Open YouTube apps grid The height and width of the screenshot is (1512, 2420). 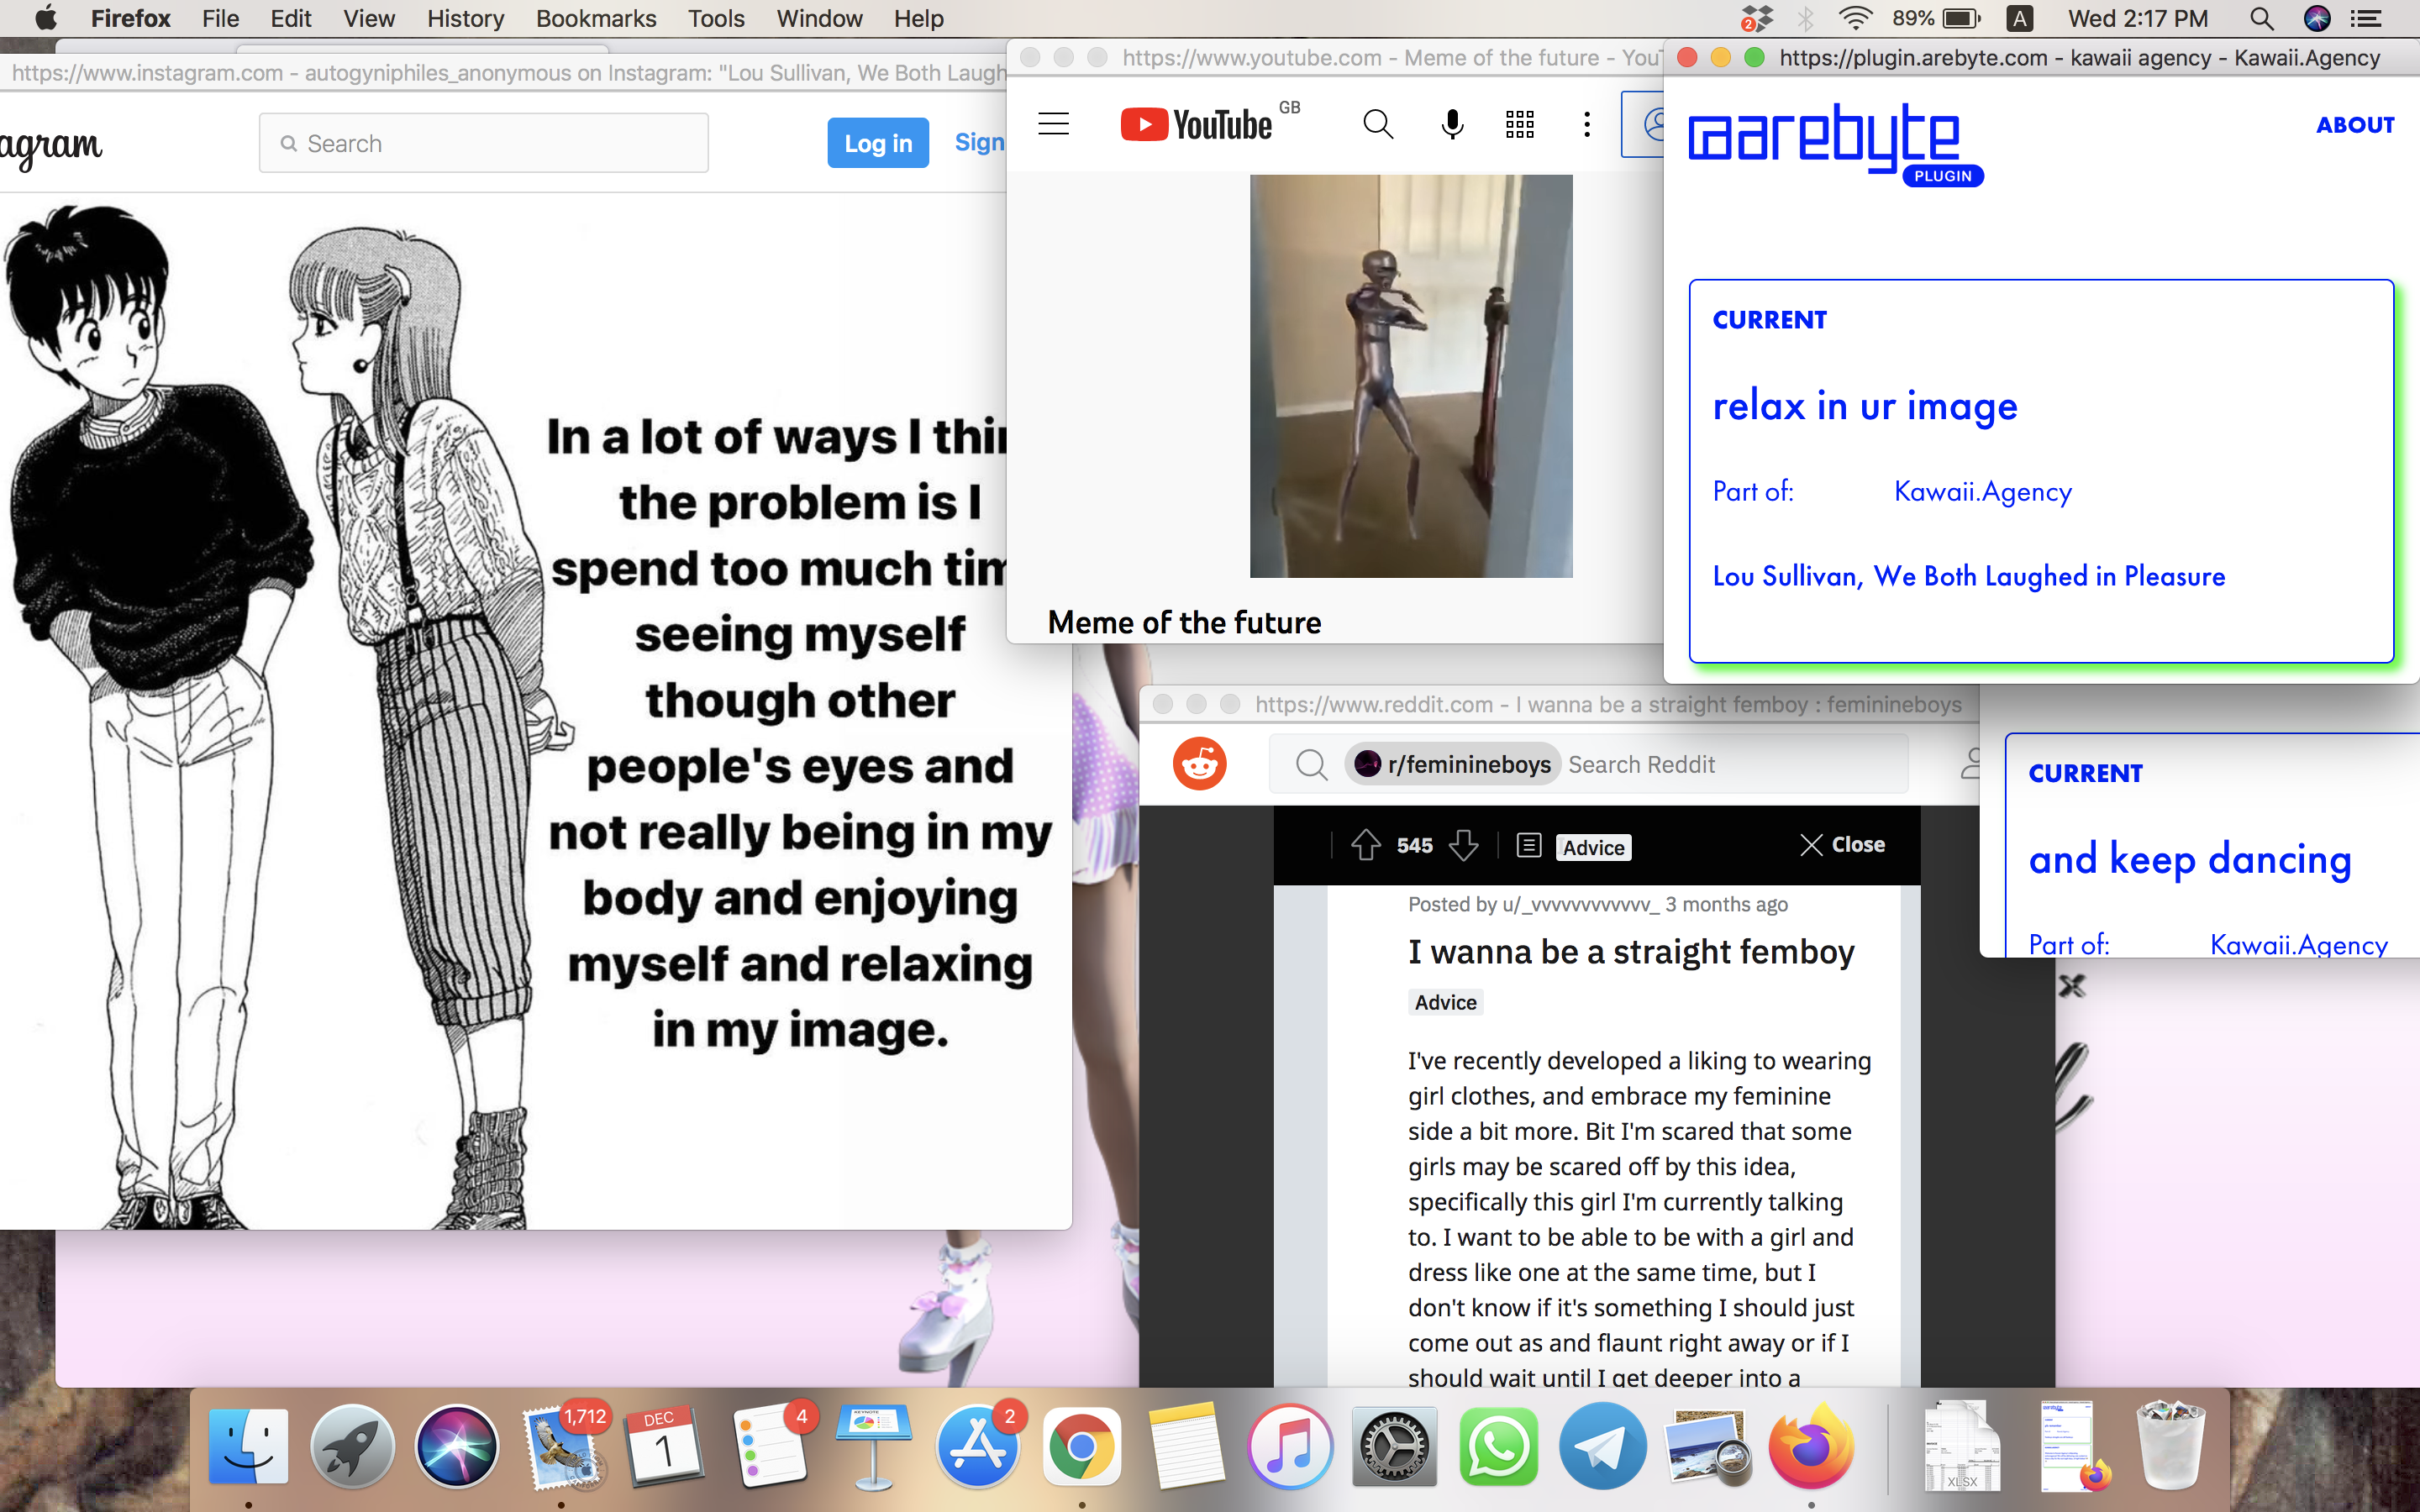1520,124
